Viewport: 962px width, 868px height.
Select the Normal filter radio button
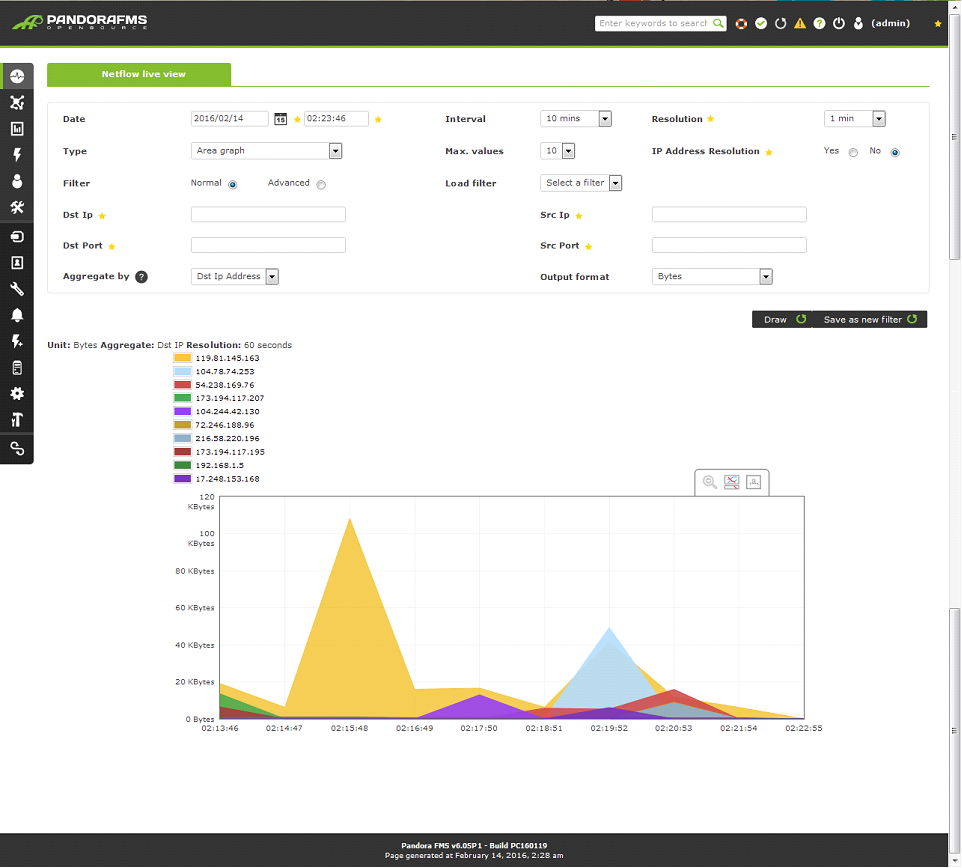point(233,185)
